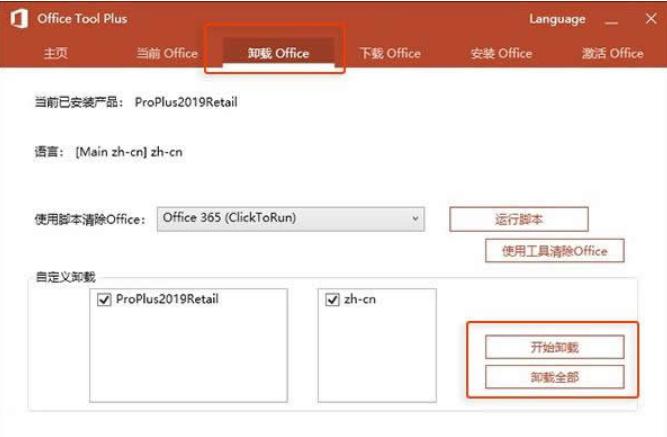Viewport: 667px width, 437px height.
Task: Uncheck the ProPlus2019Retail checkbox
Action: tap(104, 300)
